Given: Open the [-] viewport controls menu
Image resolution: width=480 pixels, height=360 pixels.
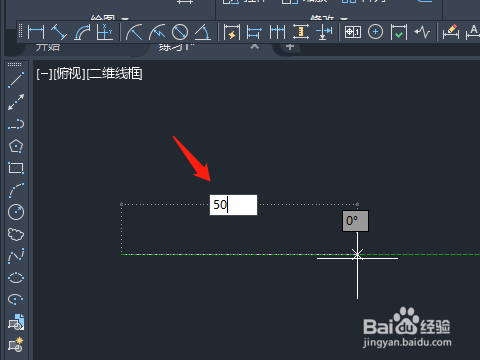Looking at the screenshot, I should point(44,74).
